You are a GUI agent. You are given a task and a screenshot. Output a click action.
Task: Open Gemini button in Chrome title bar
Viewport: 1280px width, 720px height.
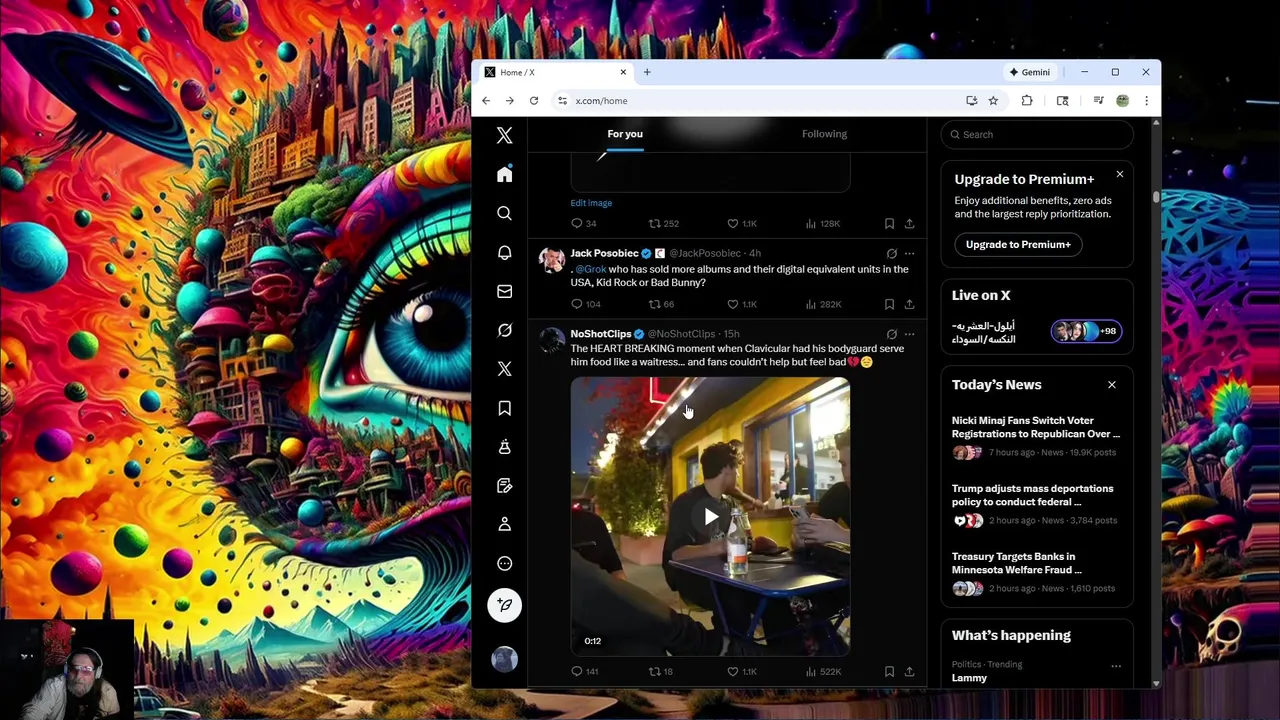[1030, 72]
